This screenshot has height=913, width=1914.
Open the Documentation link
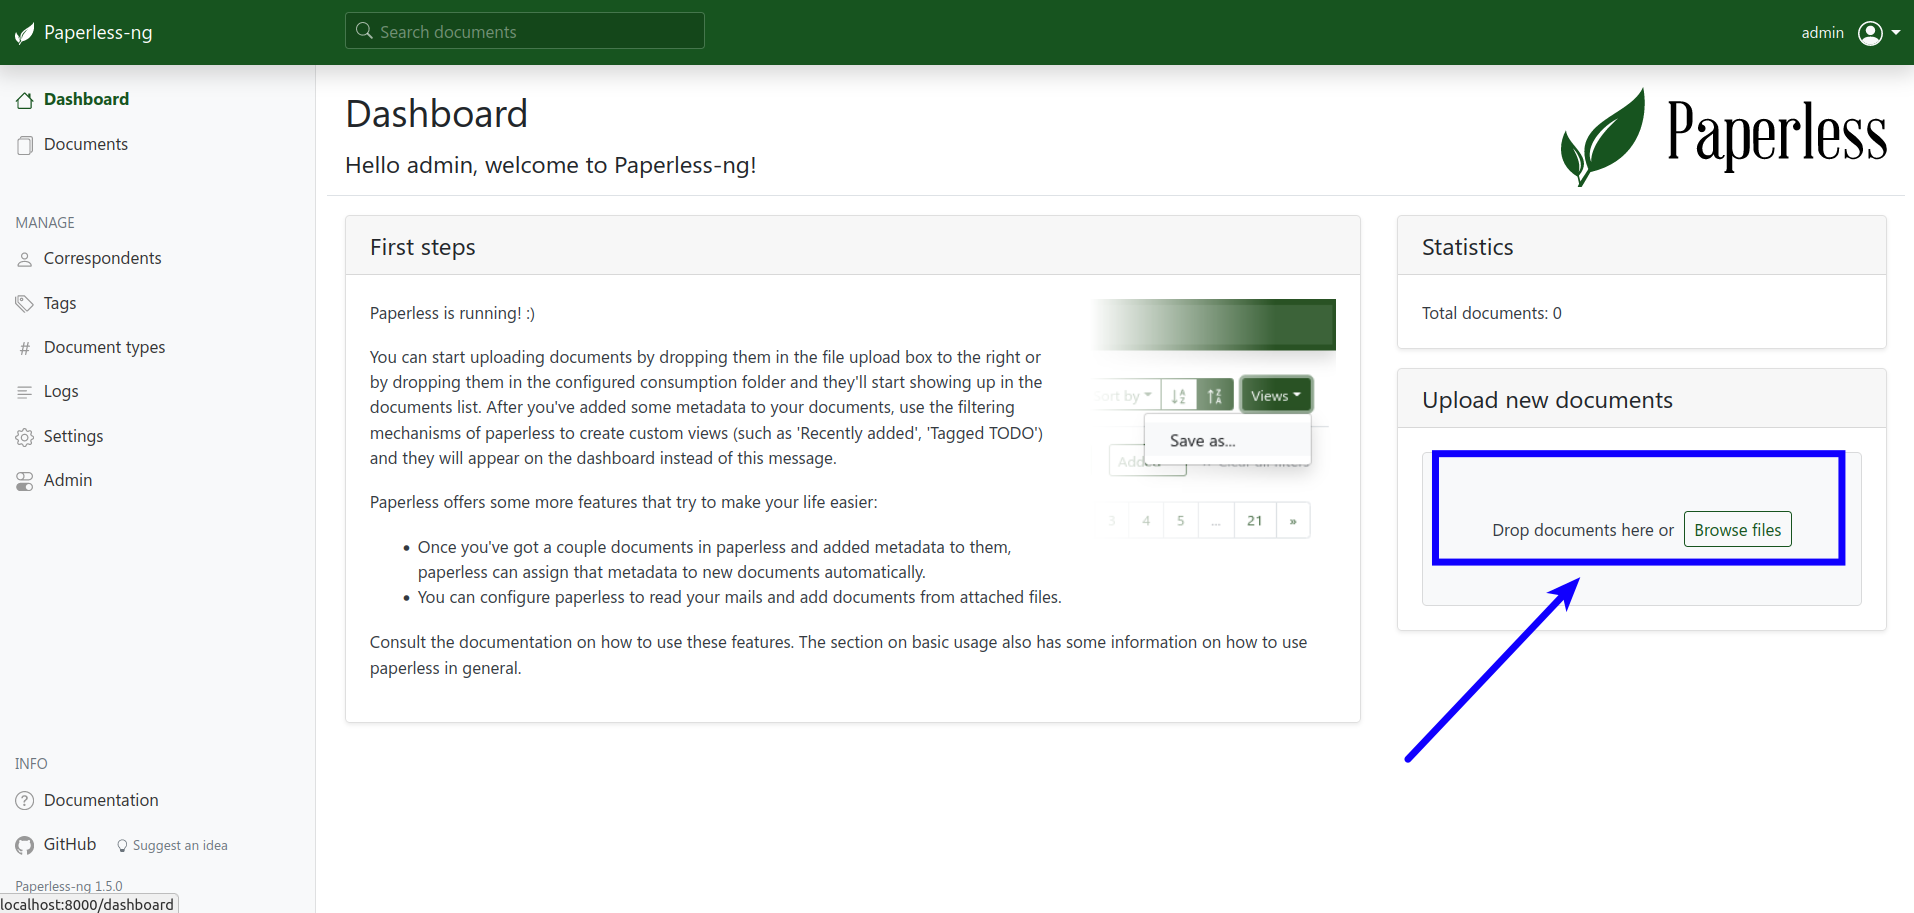coord(101,800)
